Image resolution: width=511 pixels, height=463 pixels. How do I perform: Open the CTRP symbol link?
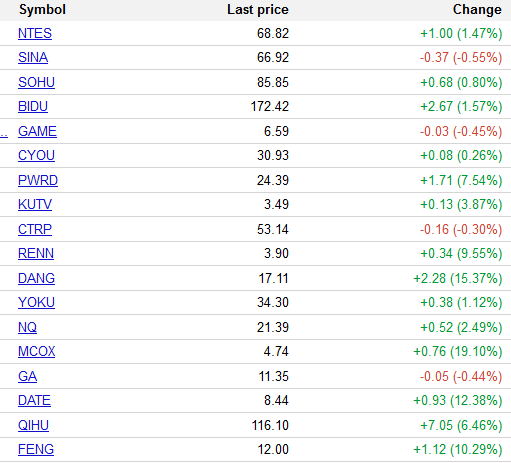(x=35, y=229)
